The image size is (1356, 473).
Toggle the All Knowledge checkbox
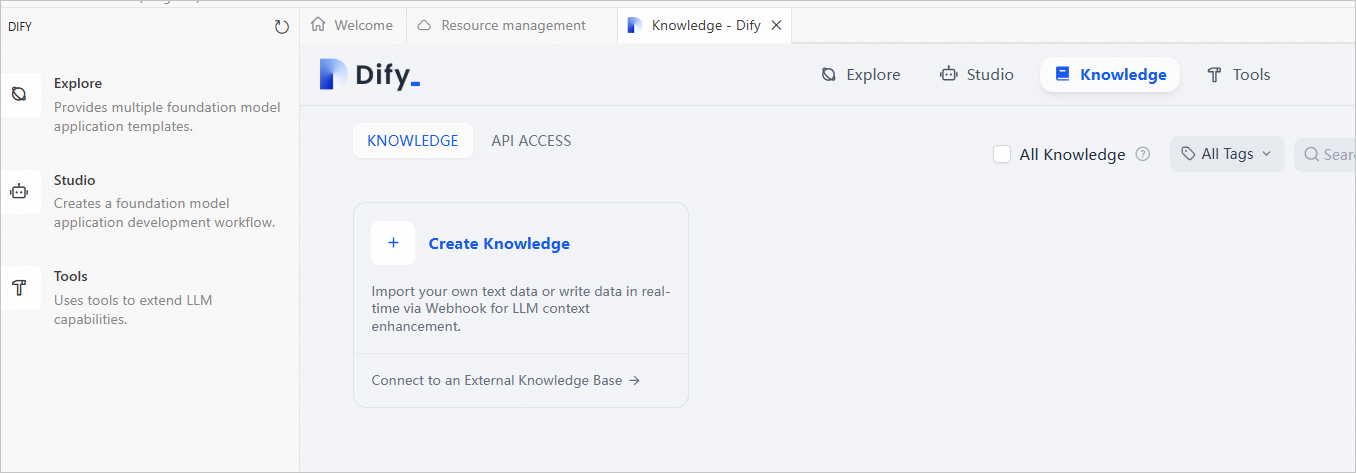coord(1002,154)
